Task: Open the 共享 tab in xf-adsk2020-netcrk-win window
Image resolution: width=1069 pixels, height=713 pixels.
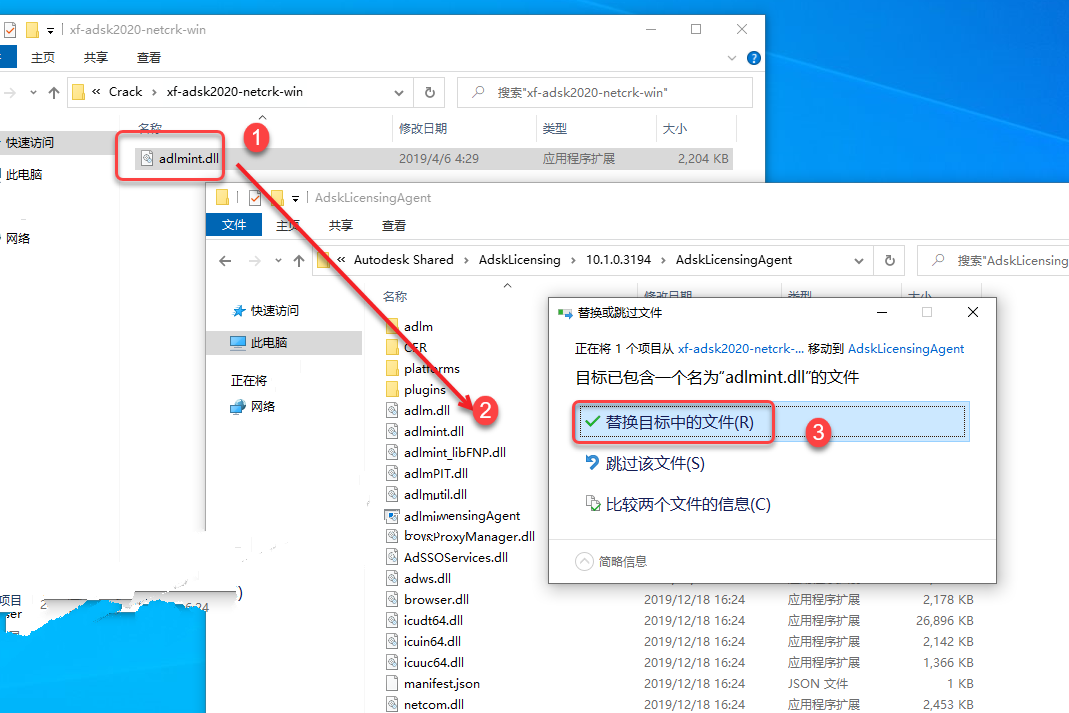Action: (95, 58)
